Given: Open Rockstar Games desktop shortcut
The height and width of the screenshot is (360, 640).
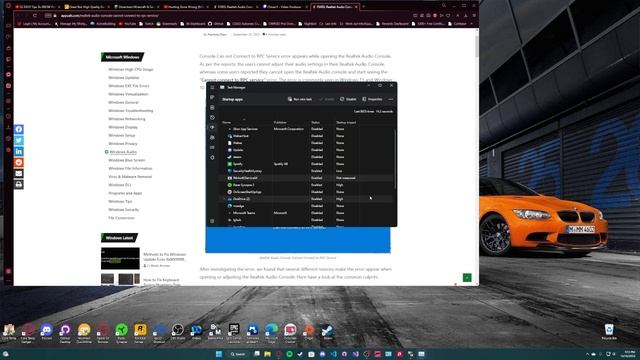Looking at the screenshot, I should tap(140, 332).
